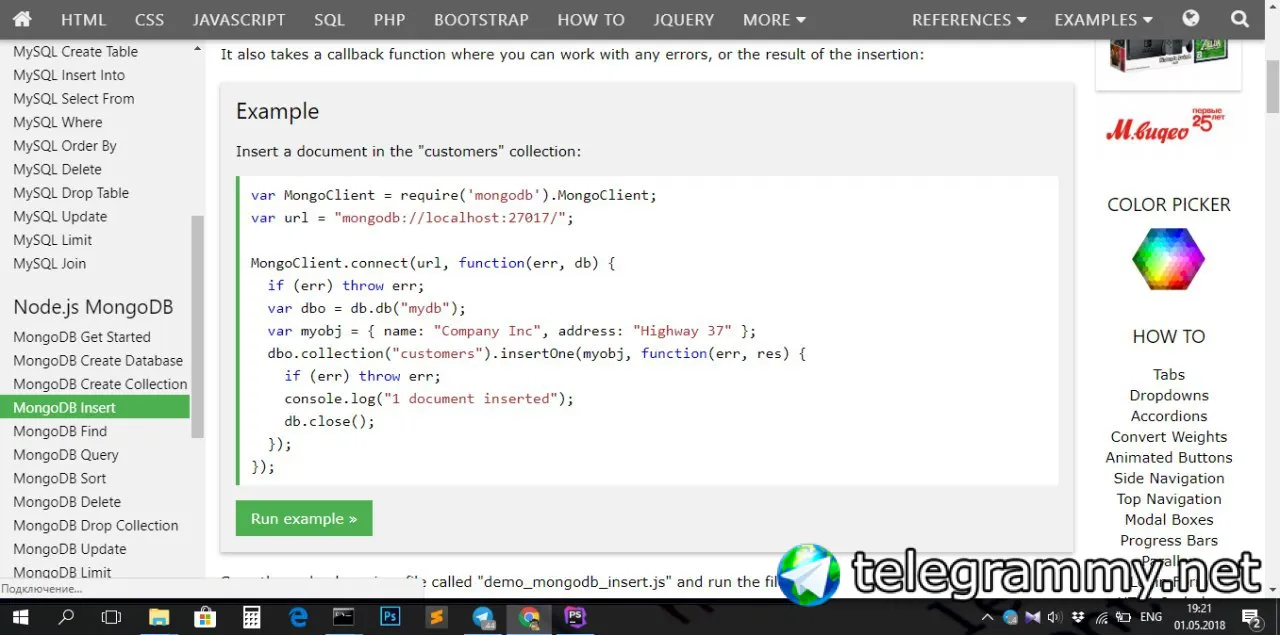1280x635 pixels.
Task: Open File Explorer from the taskbar
Action: coord(159,618)
